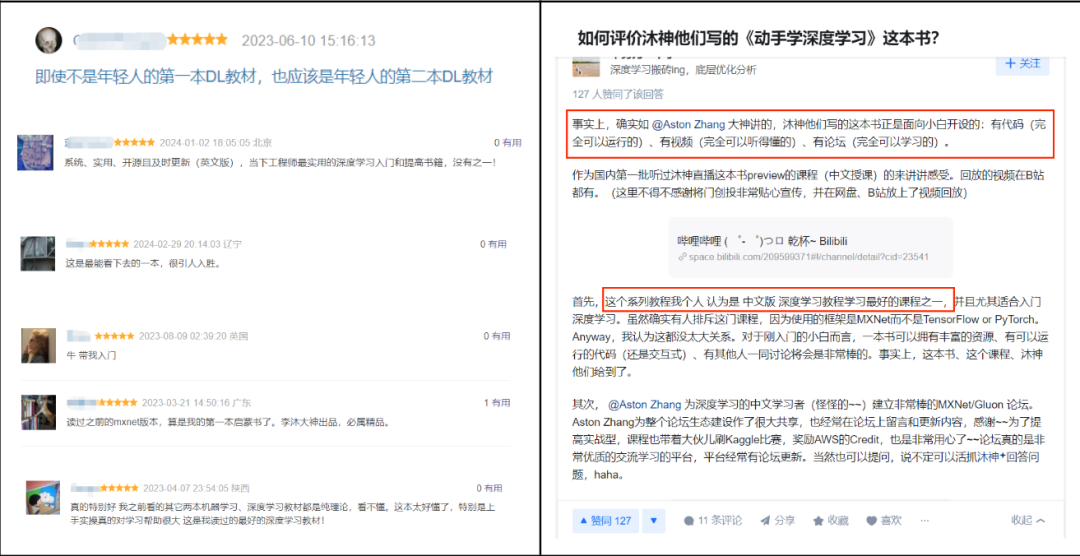
Task: Click the review text '牛 带我入门'
Action: [x=91, y=356]
